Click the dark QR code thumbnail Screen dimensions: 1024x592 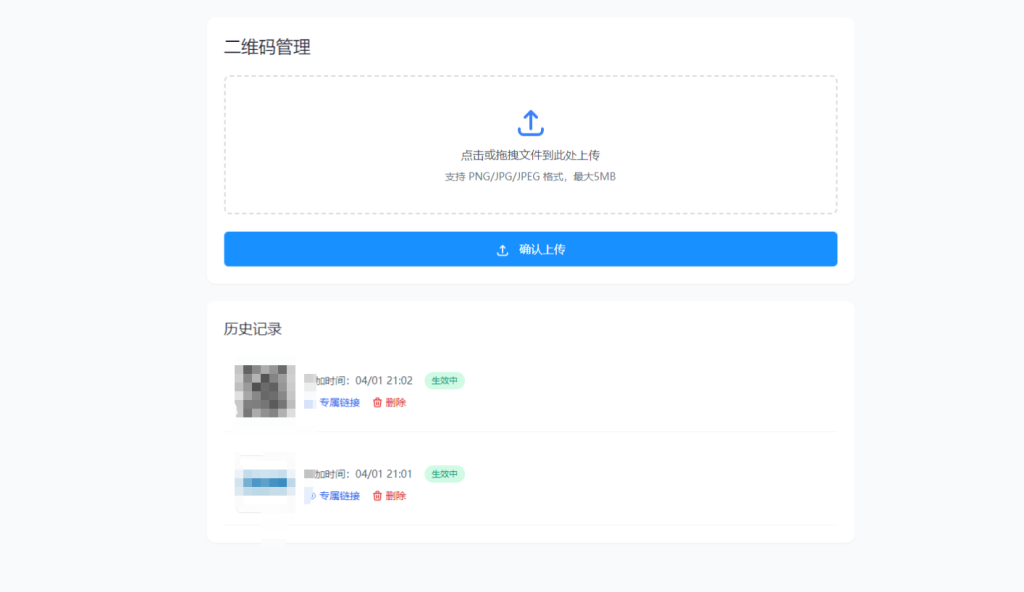[263, 390]
